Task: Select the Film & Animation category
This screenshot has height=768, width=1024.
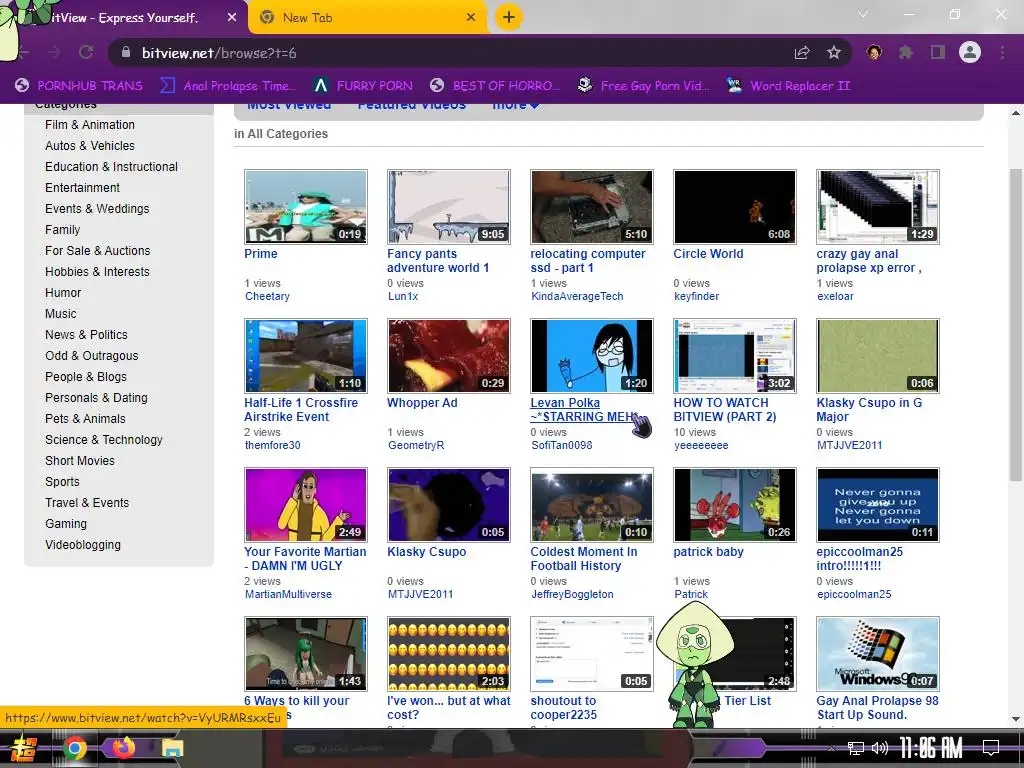Action: 90,125
